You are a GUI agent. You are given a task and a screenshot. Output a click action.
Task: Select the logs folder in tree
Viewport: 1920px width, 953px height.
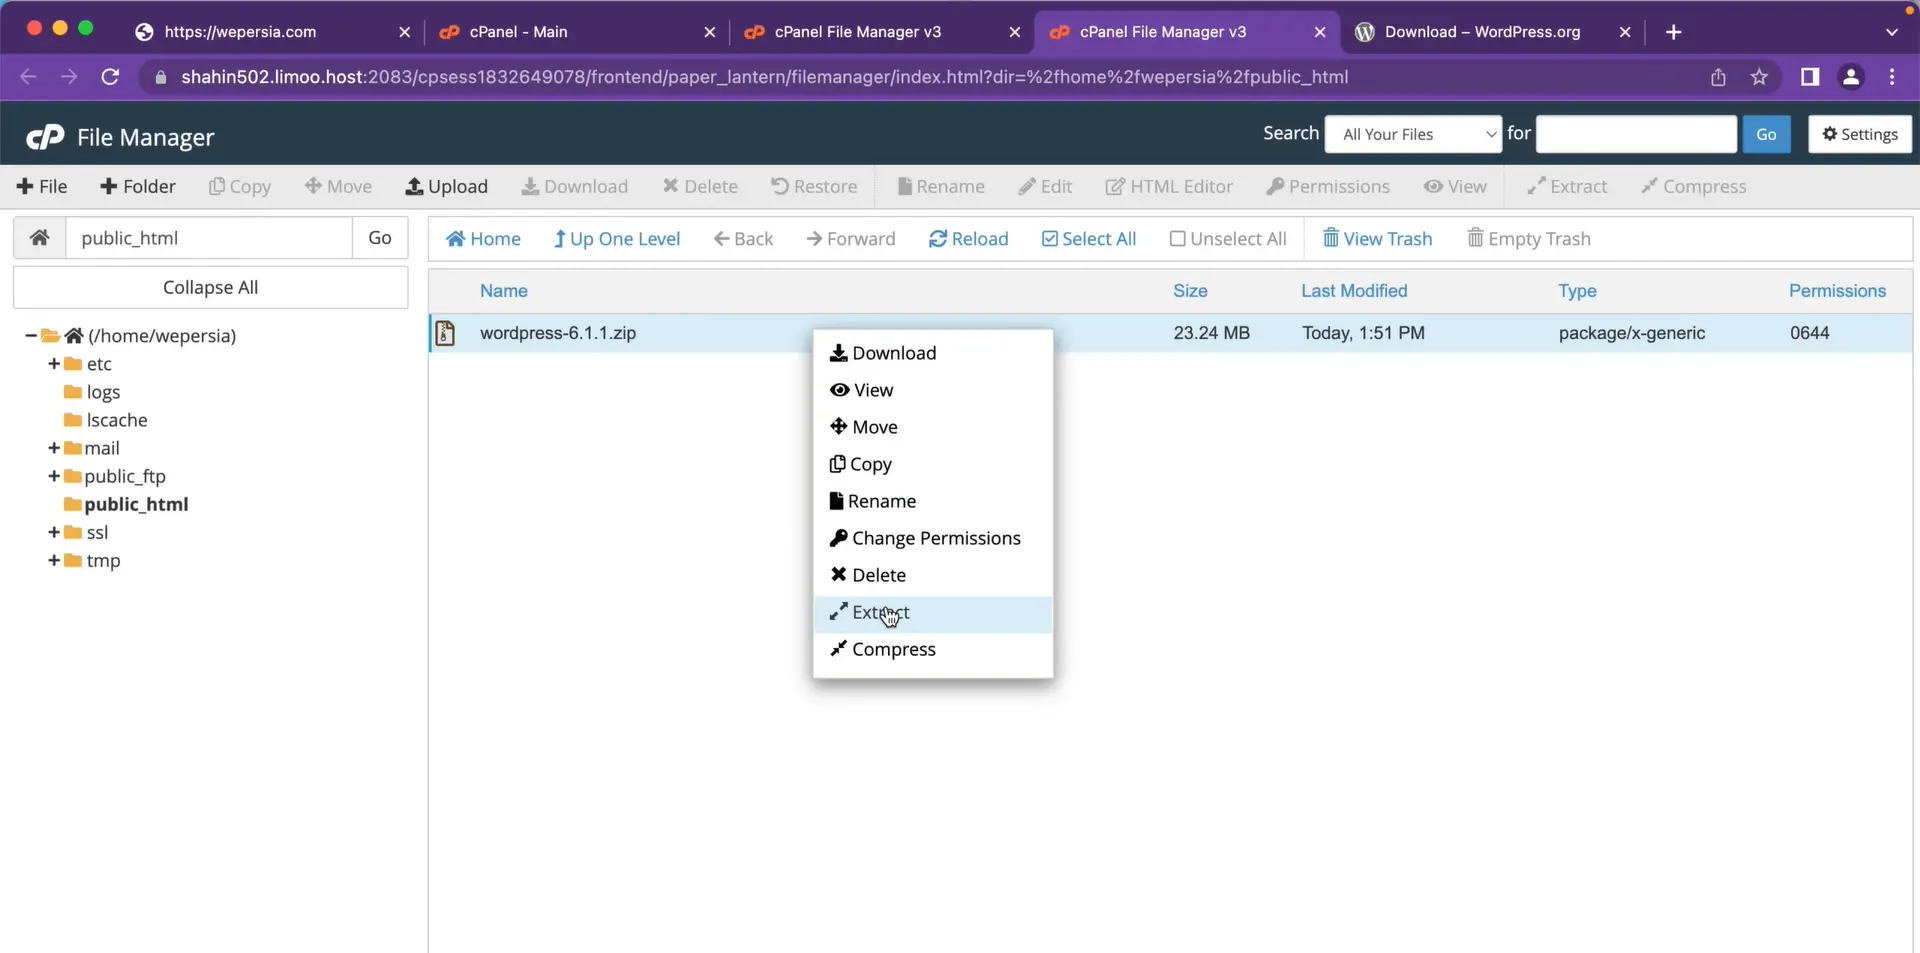pyautogui.click(x=92, y=392)
